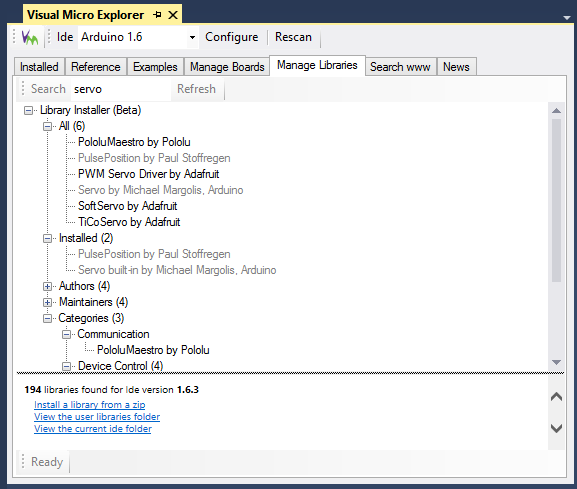Select Servo by Michael Margolis, Arduino

point(161,190)
